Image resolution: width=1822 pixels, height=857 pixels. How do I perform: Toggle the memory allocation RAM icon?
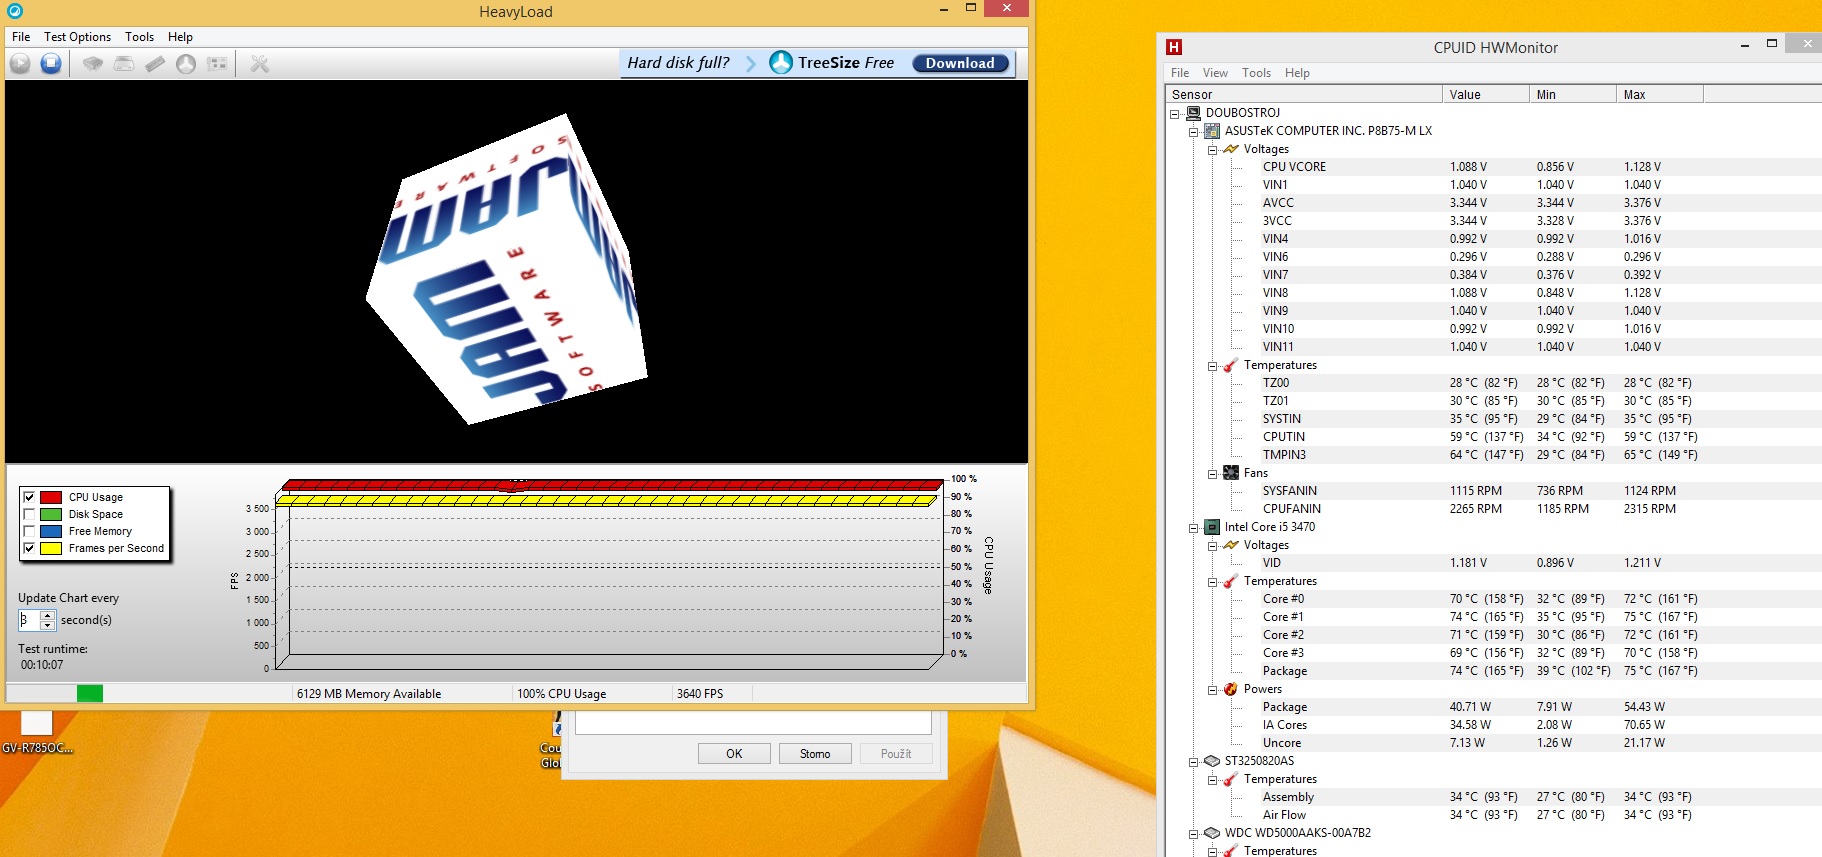coord(155,64)
